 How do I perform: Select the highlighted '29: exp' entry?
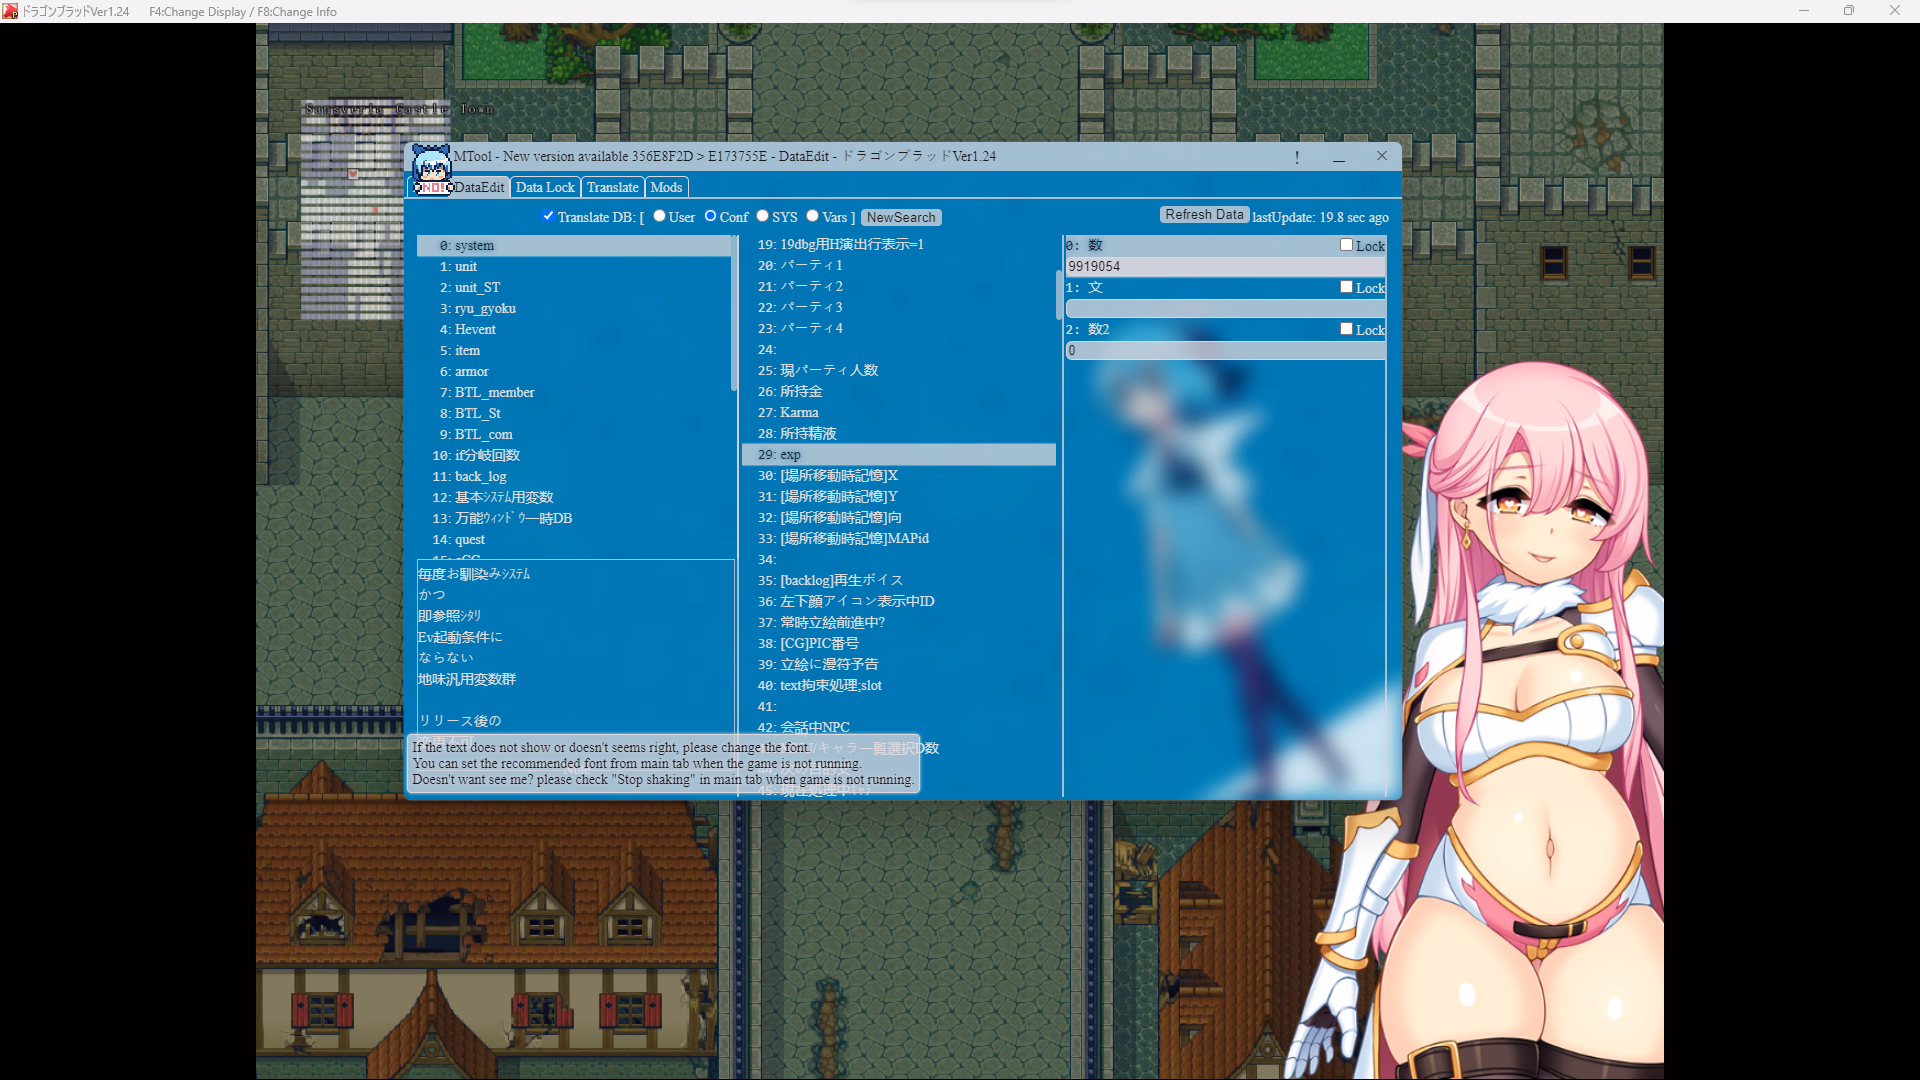coord(898,455)
